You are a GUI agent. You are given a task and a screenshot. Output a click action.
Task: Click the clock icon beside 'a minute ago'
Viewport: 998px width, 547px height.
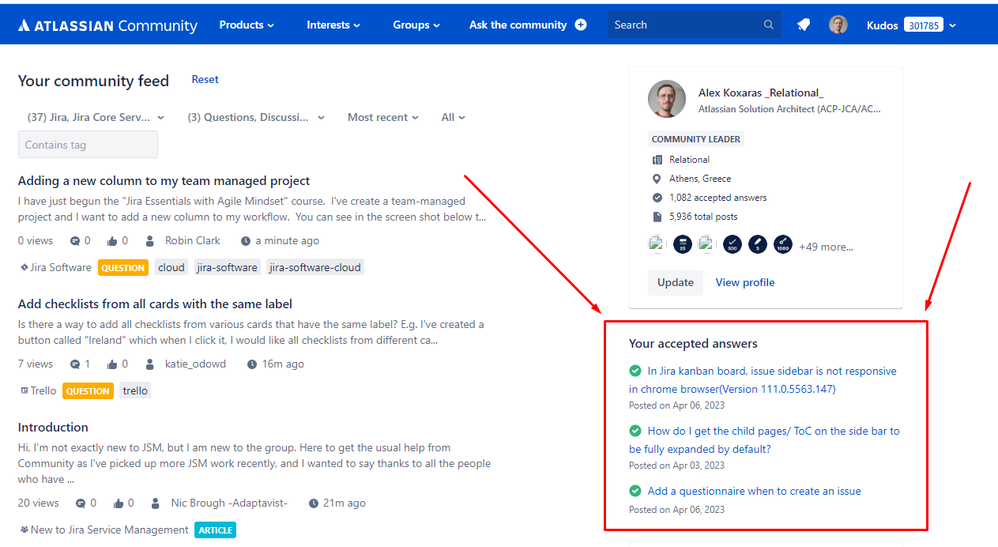pos(245,241)
